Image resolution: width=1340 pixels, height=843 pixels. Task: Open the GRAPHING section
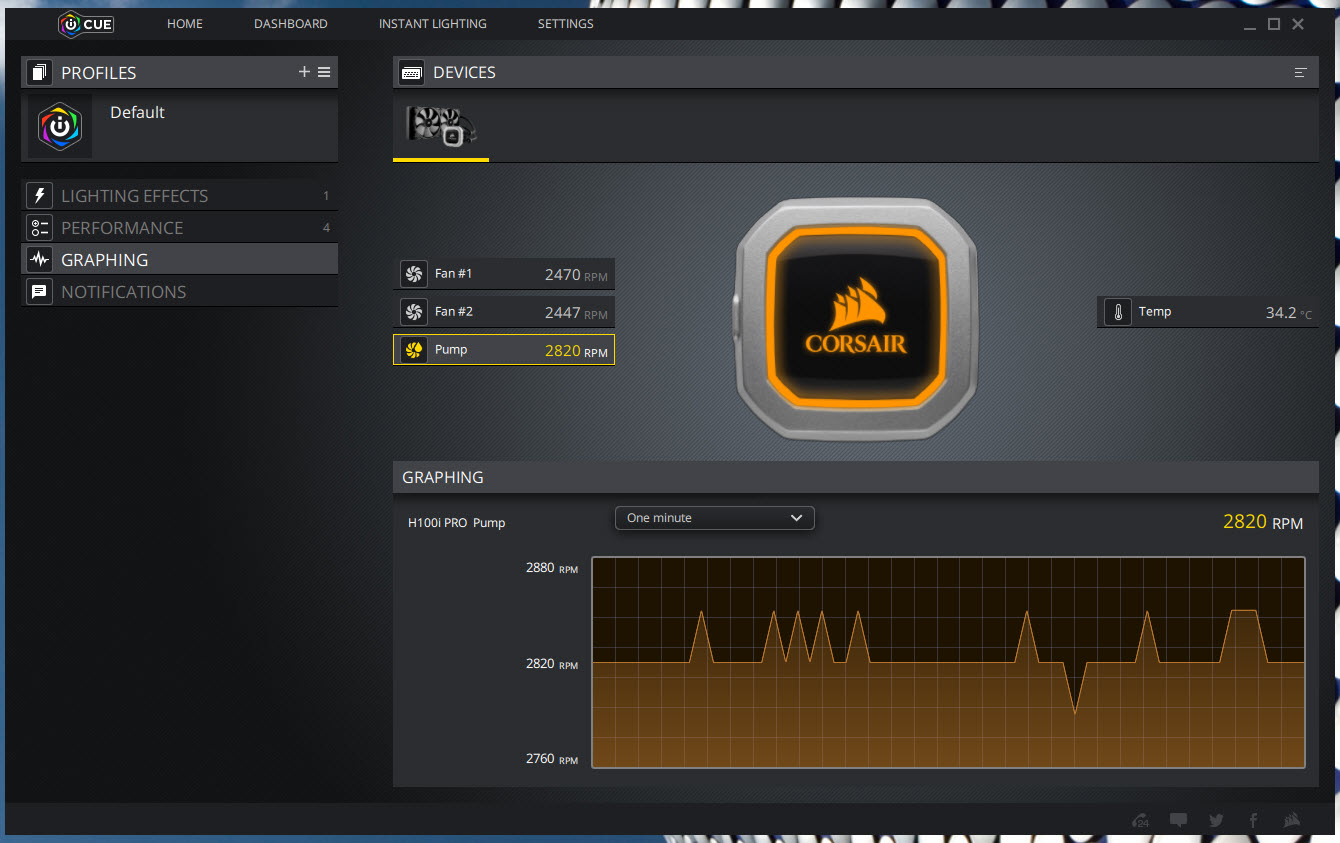coord(180,260)
